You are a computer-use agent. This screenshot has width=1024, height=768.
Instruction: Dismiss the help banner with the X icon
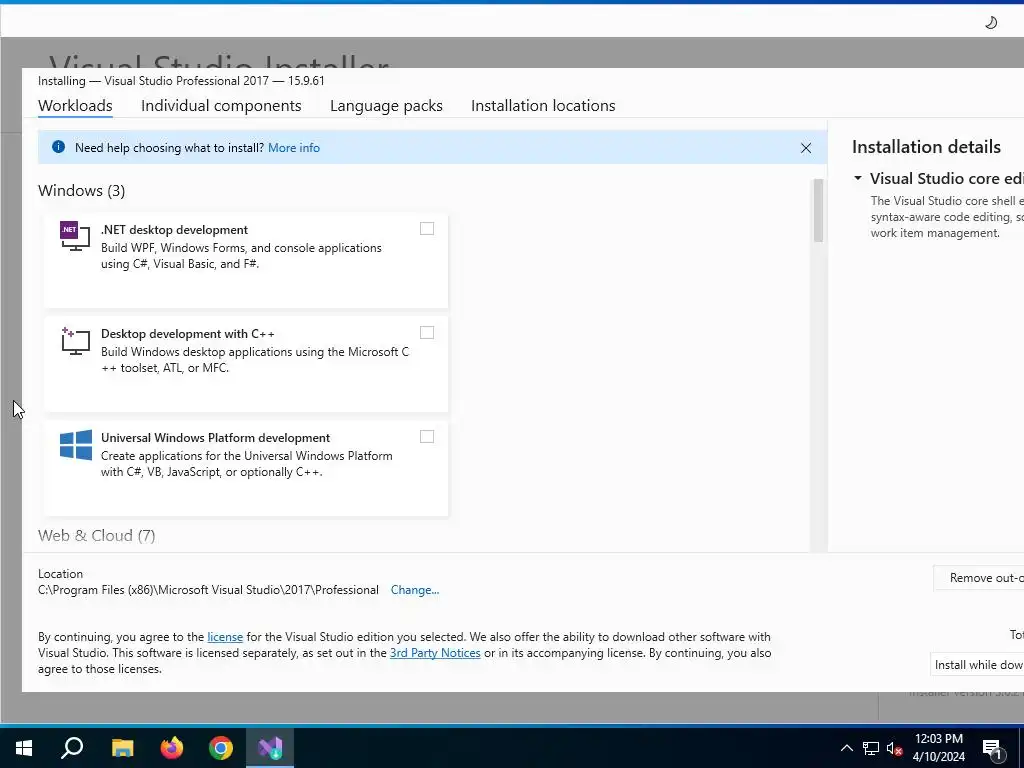tap(806, 148)
